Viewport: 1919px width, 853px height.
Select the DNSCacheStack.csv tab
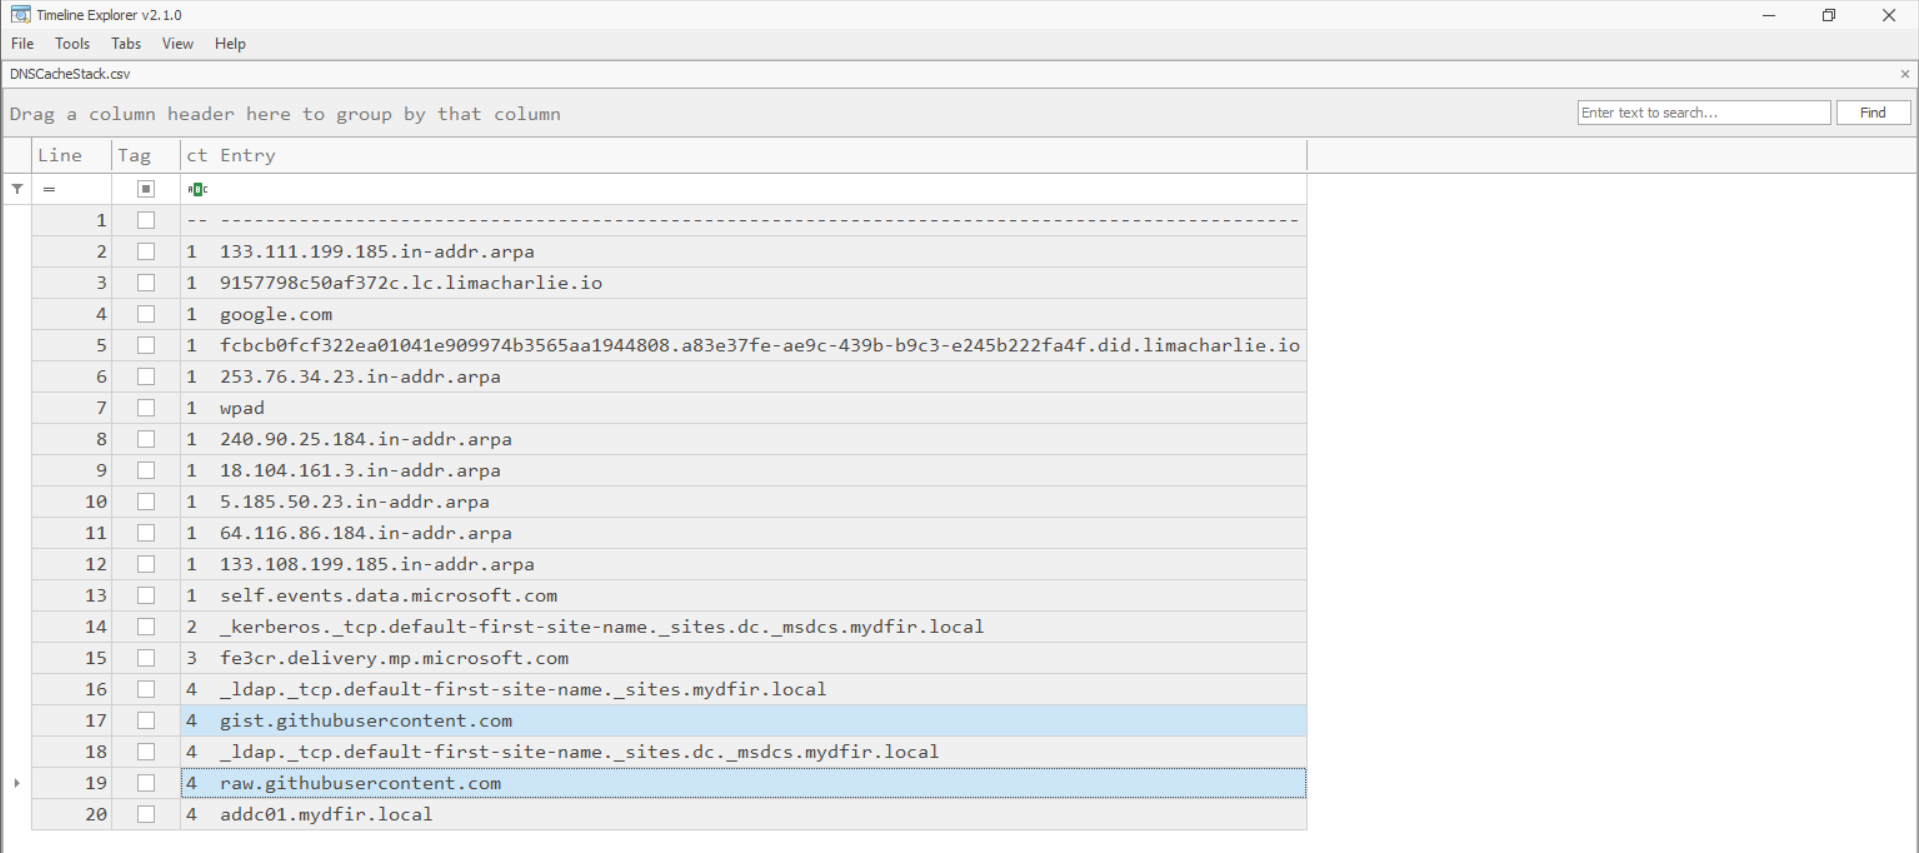coord(70,74)
